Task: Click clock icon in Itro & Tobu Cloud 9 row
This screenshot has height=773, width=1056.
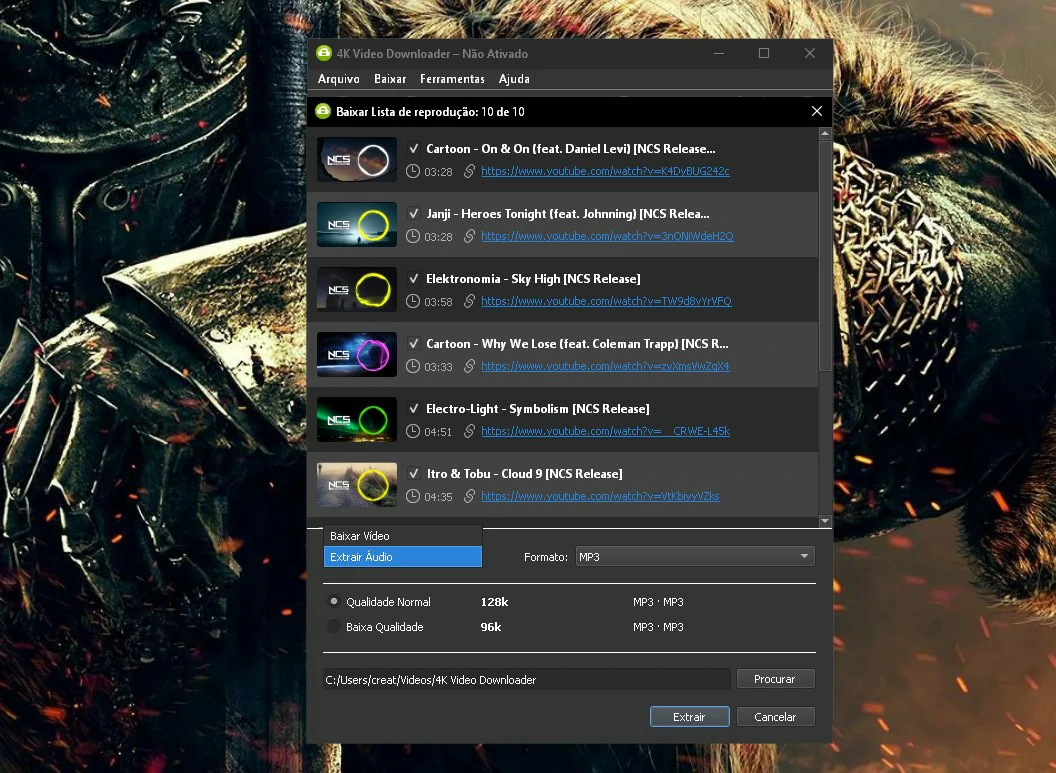Action: tap(413, 497)
